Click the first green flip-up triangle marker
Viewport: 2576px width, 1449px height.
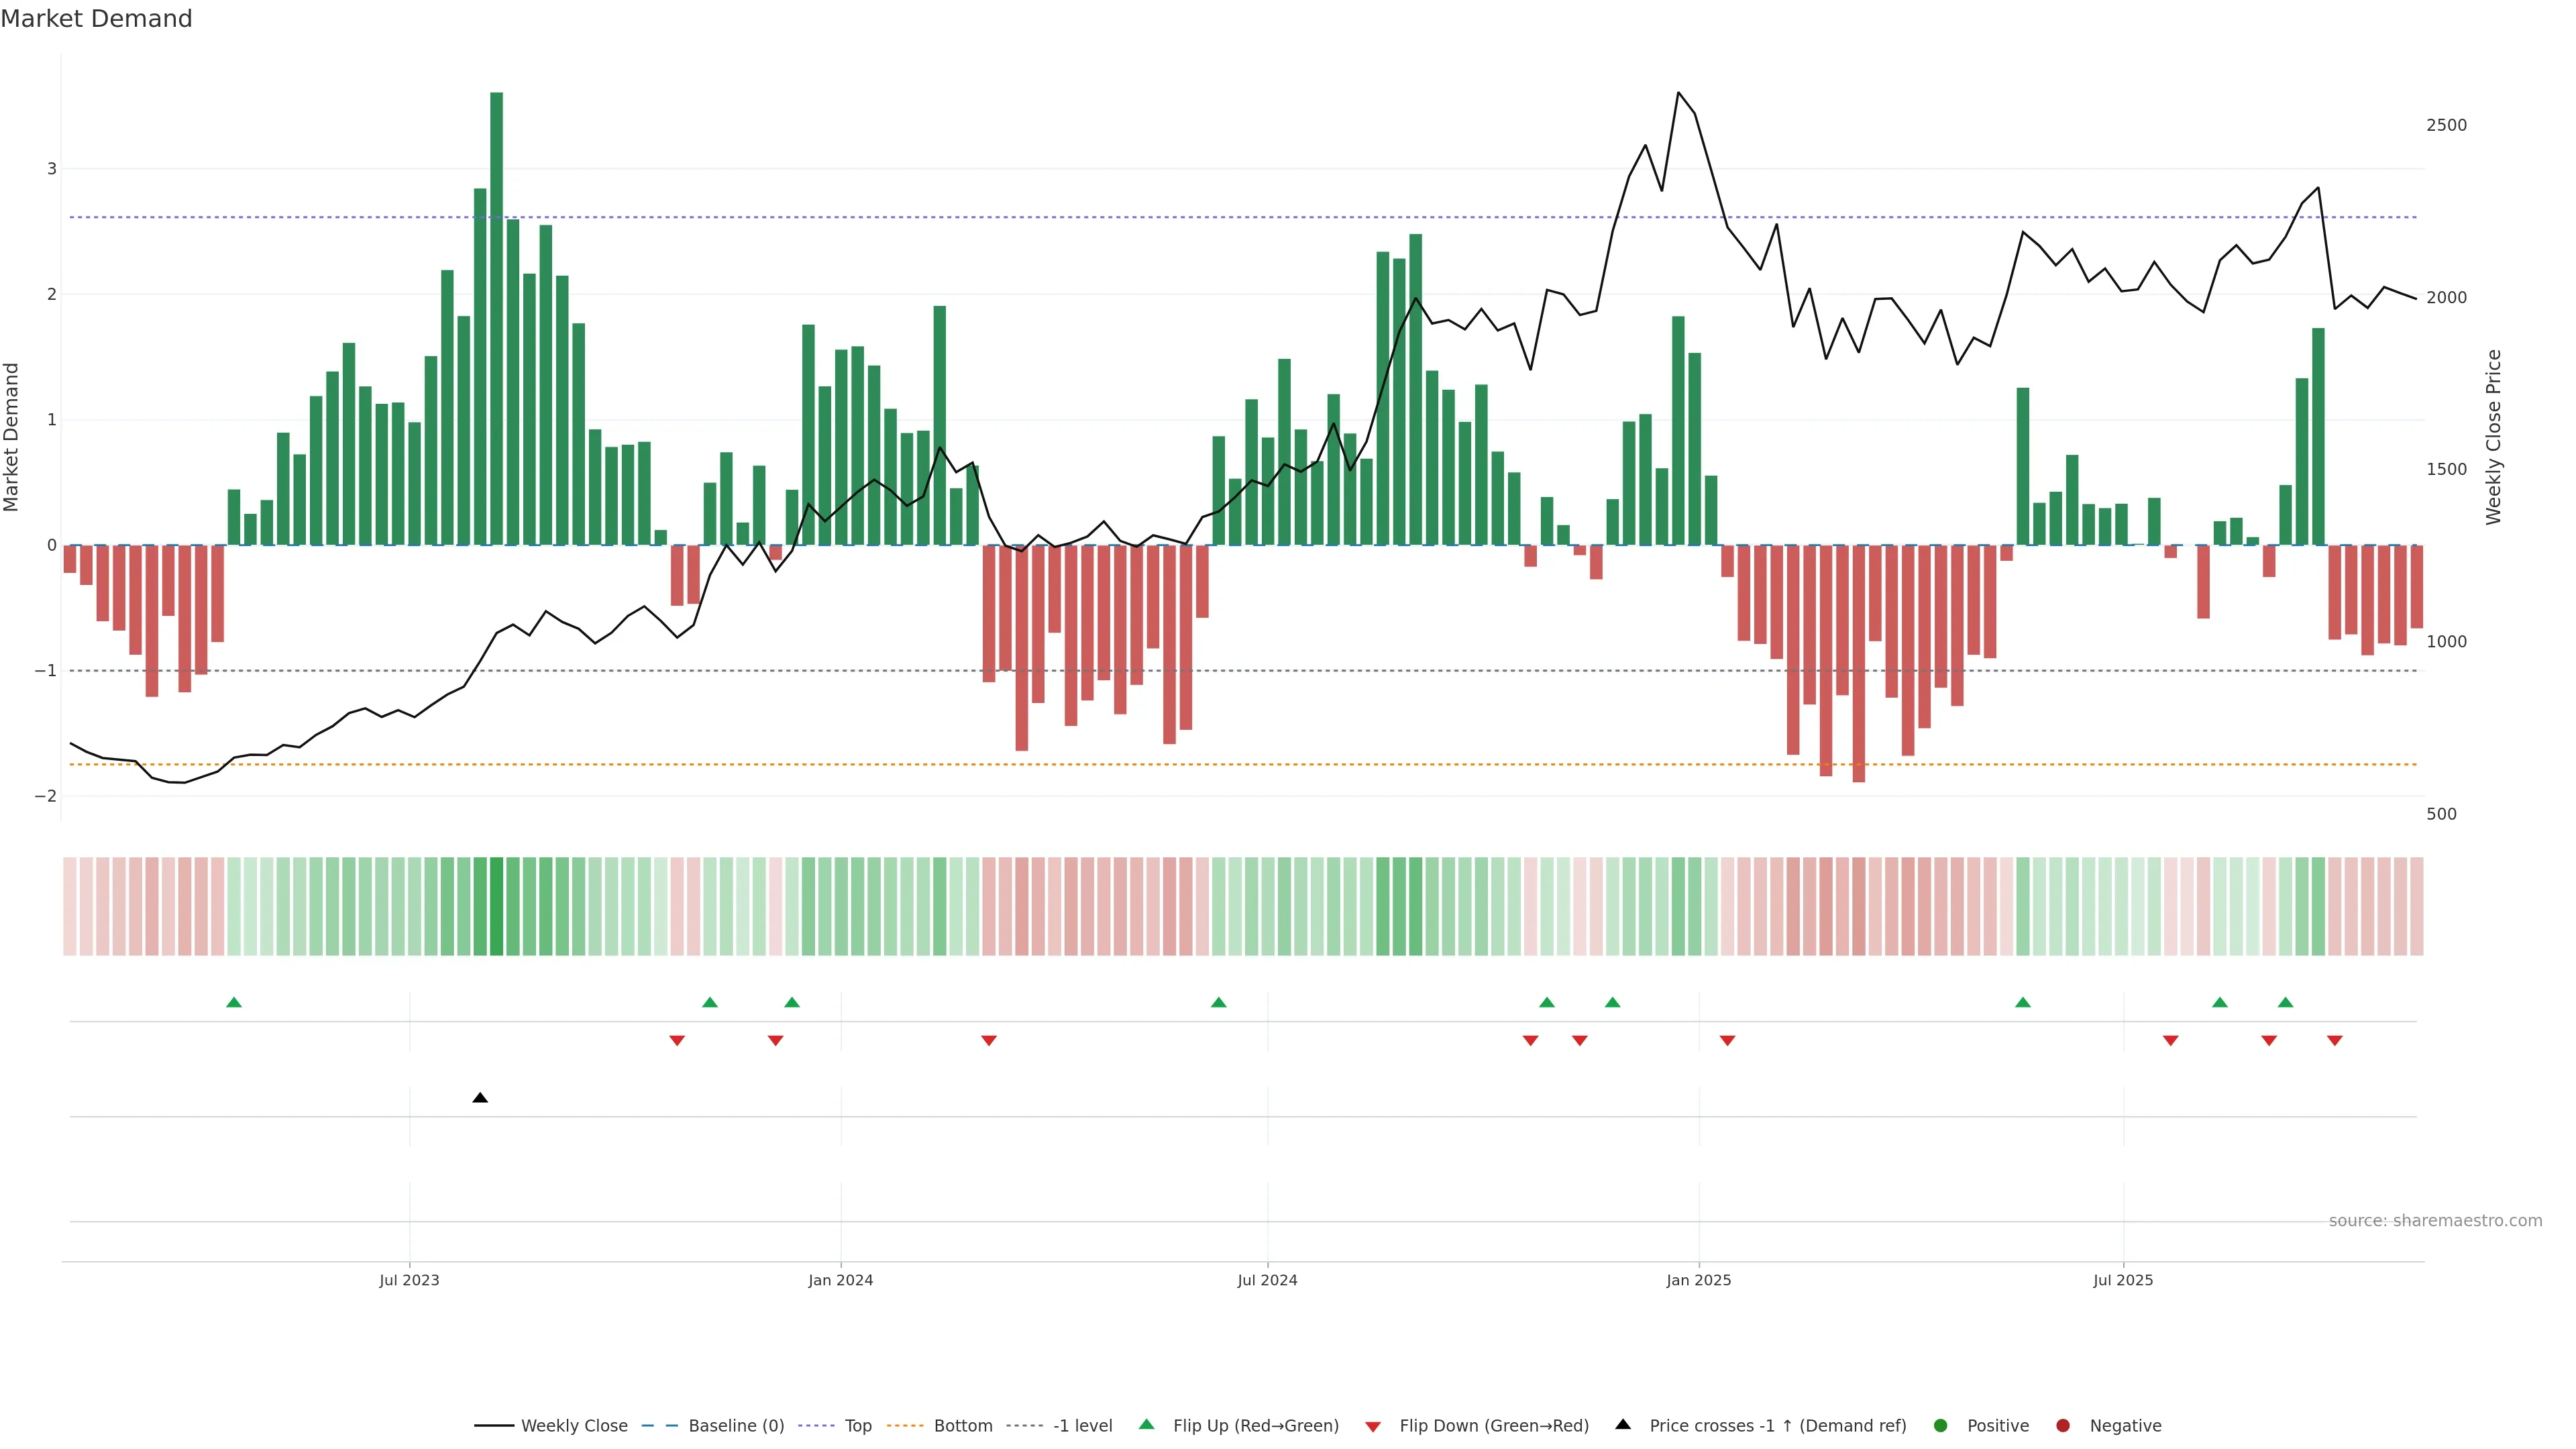click(234, 1002)
